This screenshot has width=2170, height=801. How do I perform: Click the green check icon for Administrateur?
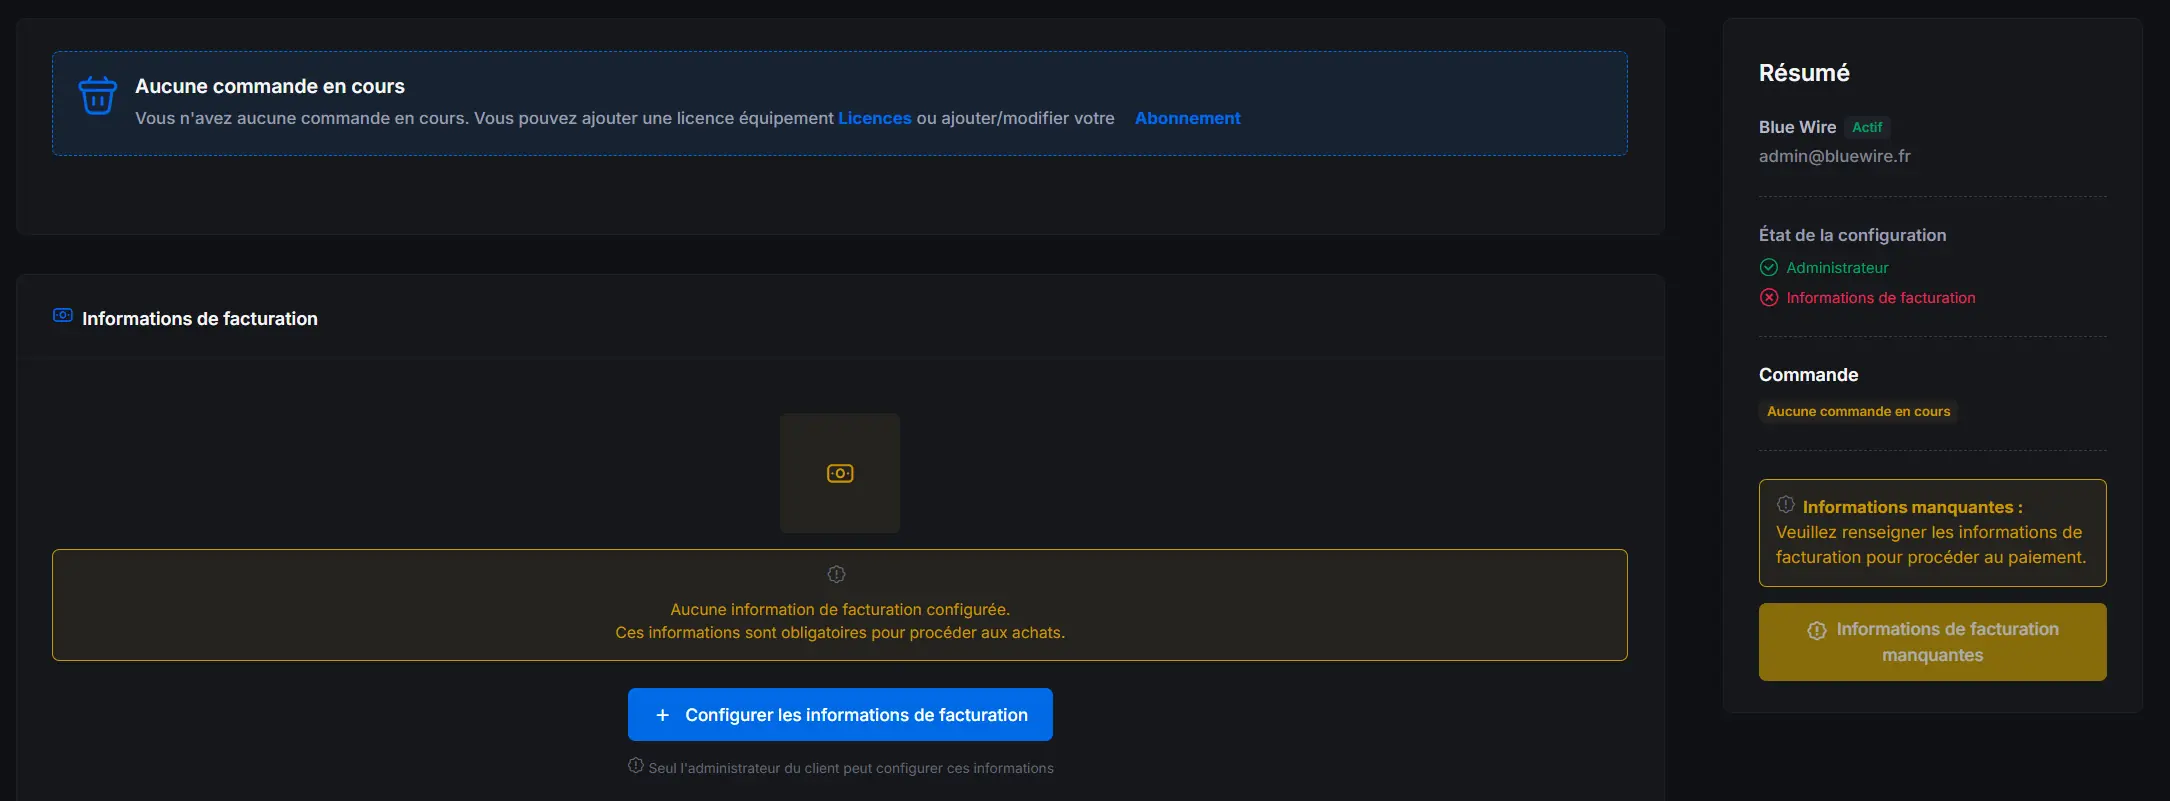1769,268
